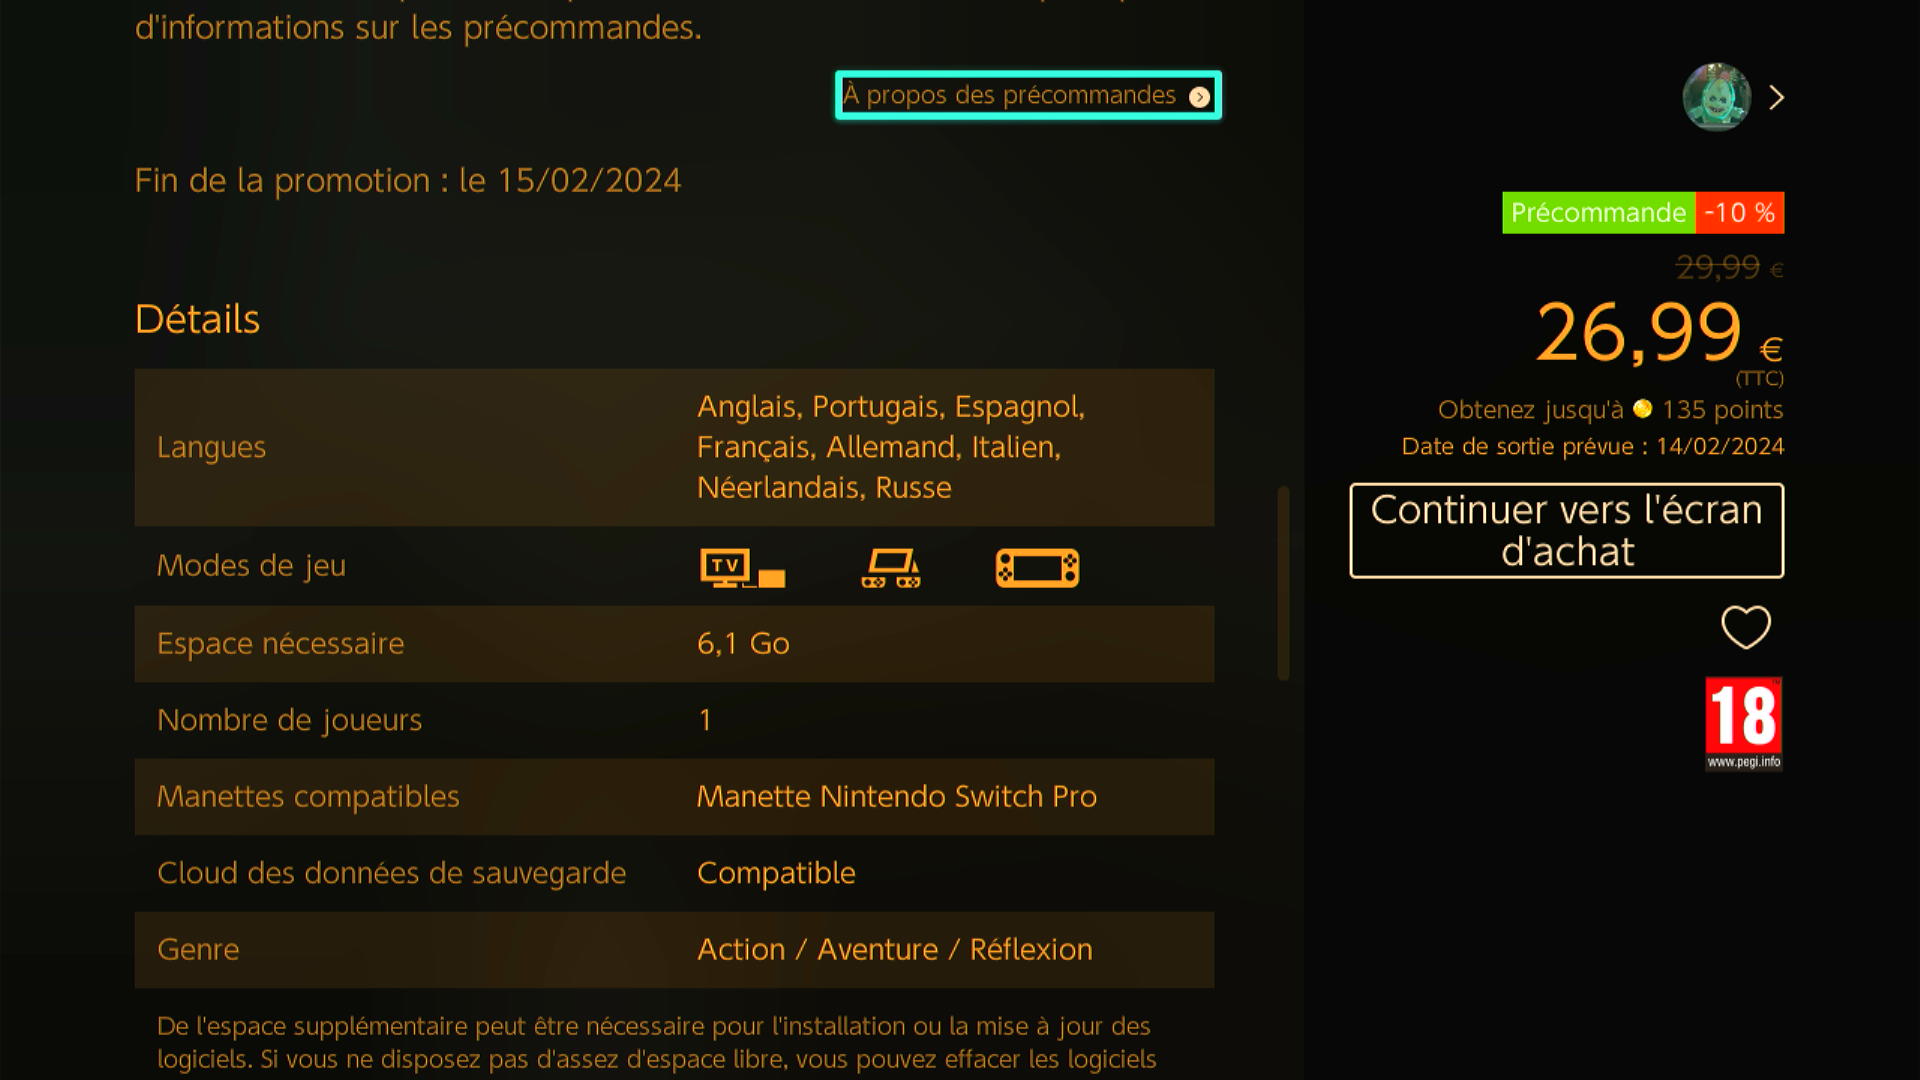
Task: Select the Genre row Action / Aventure / Réflexion
Action: click(674, 949)
